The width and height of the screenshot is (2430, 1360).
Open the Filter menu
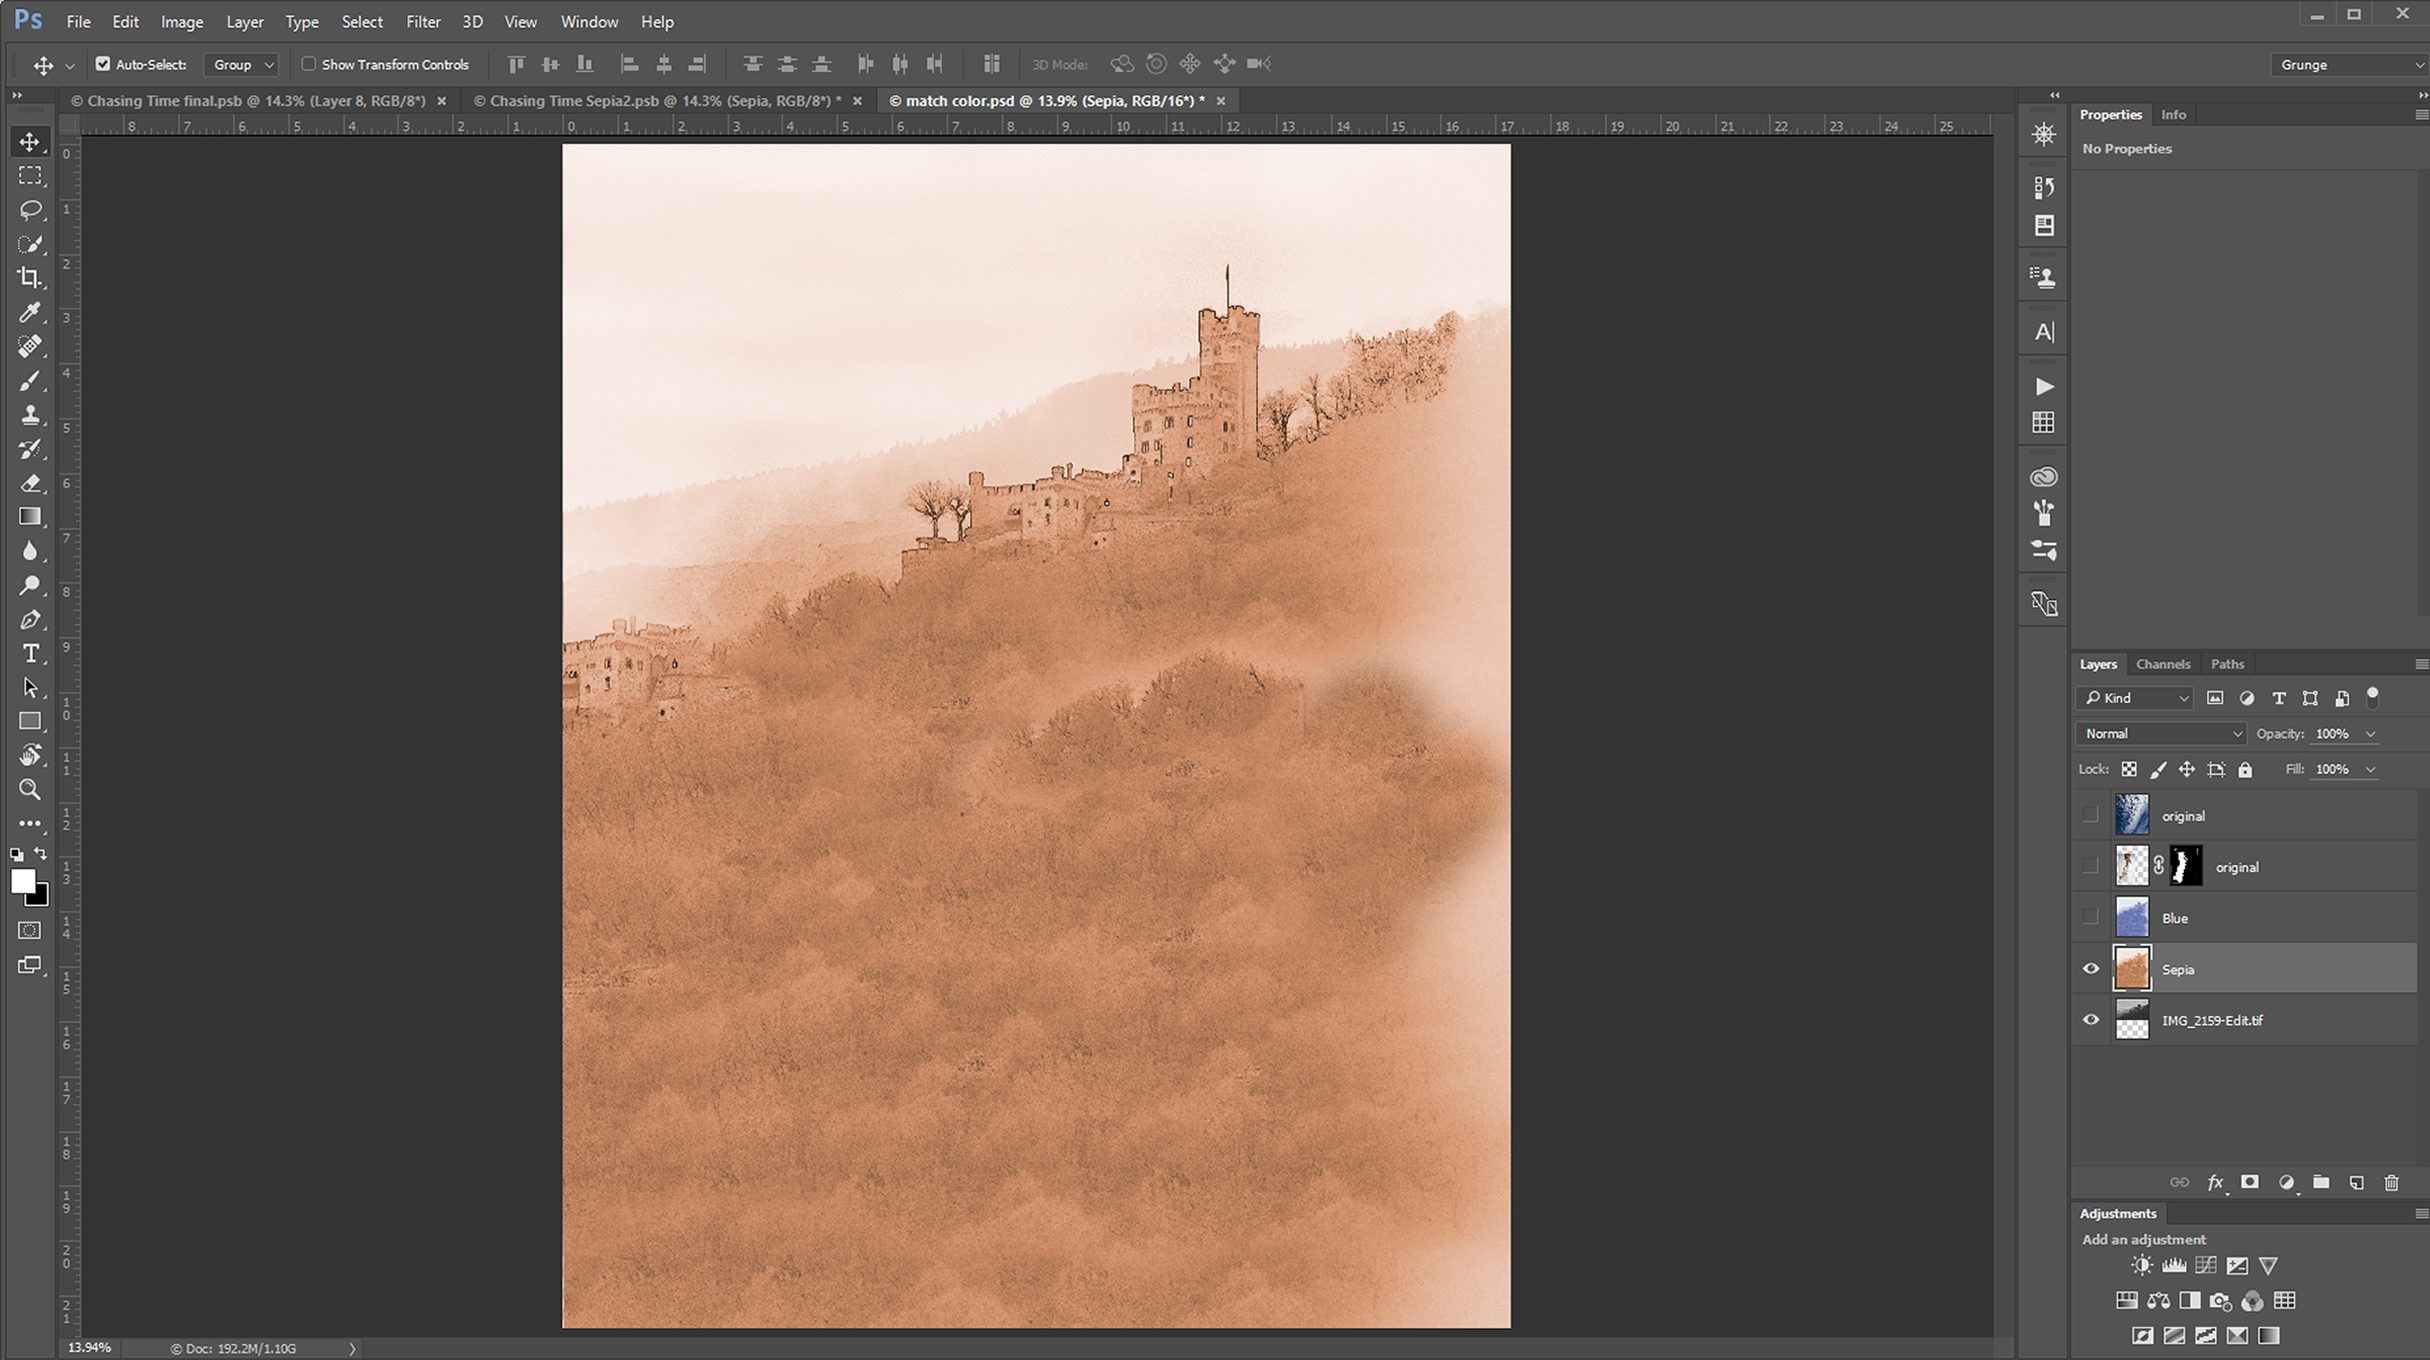[x=422, y=22]
